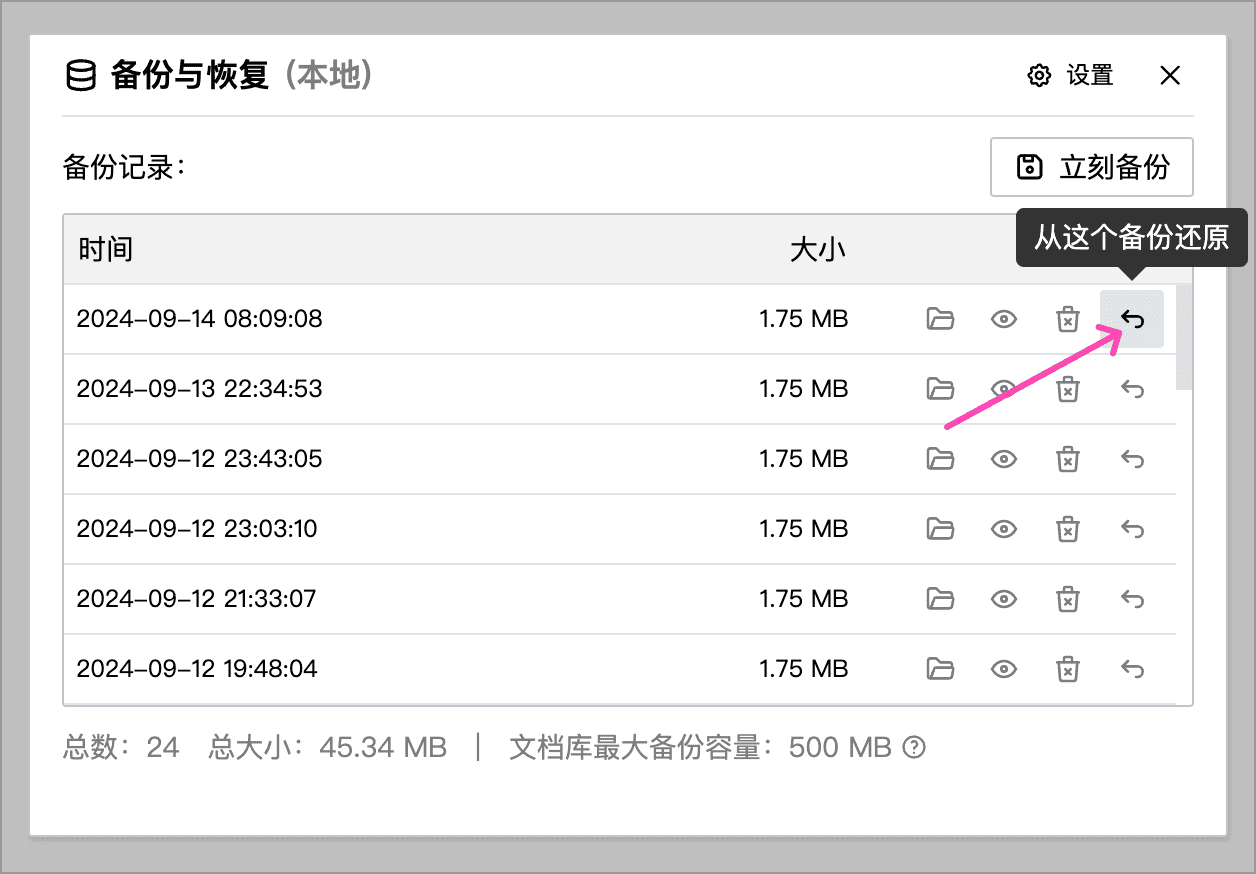Open 设置 with the gear icon
This screenshot has height=874, width=1256.
click(x=1071, y=75)
